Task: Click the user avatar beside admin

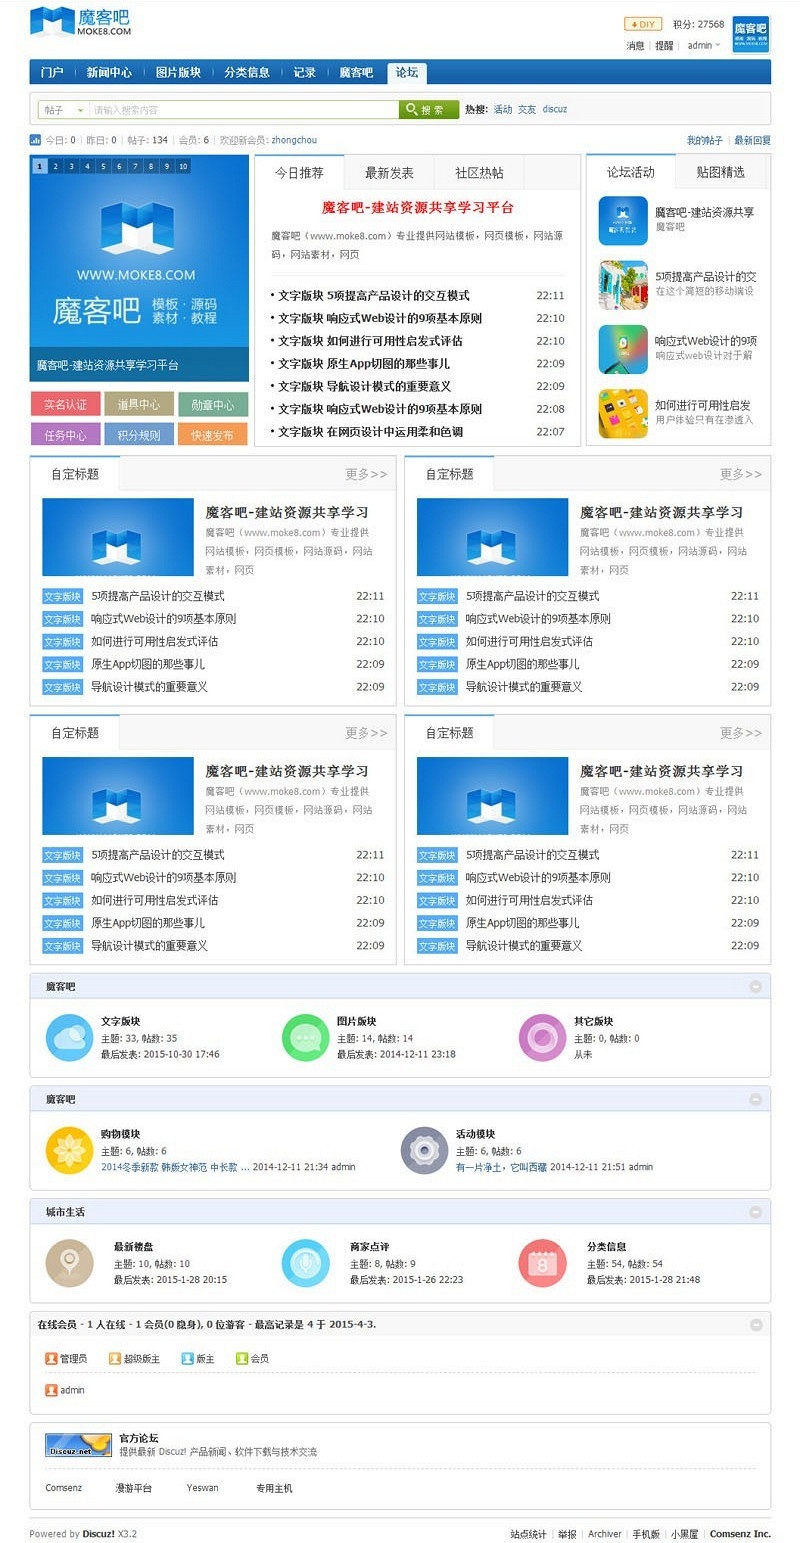Action: click(x=750, y=34)
